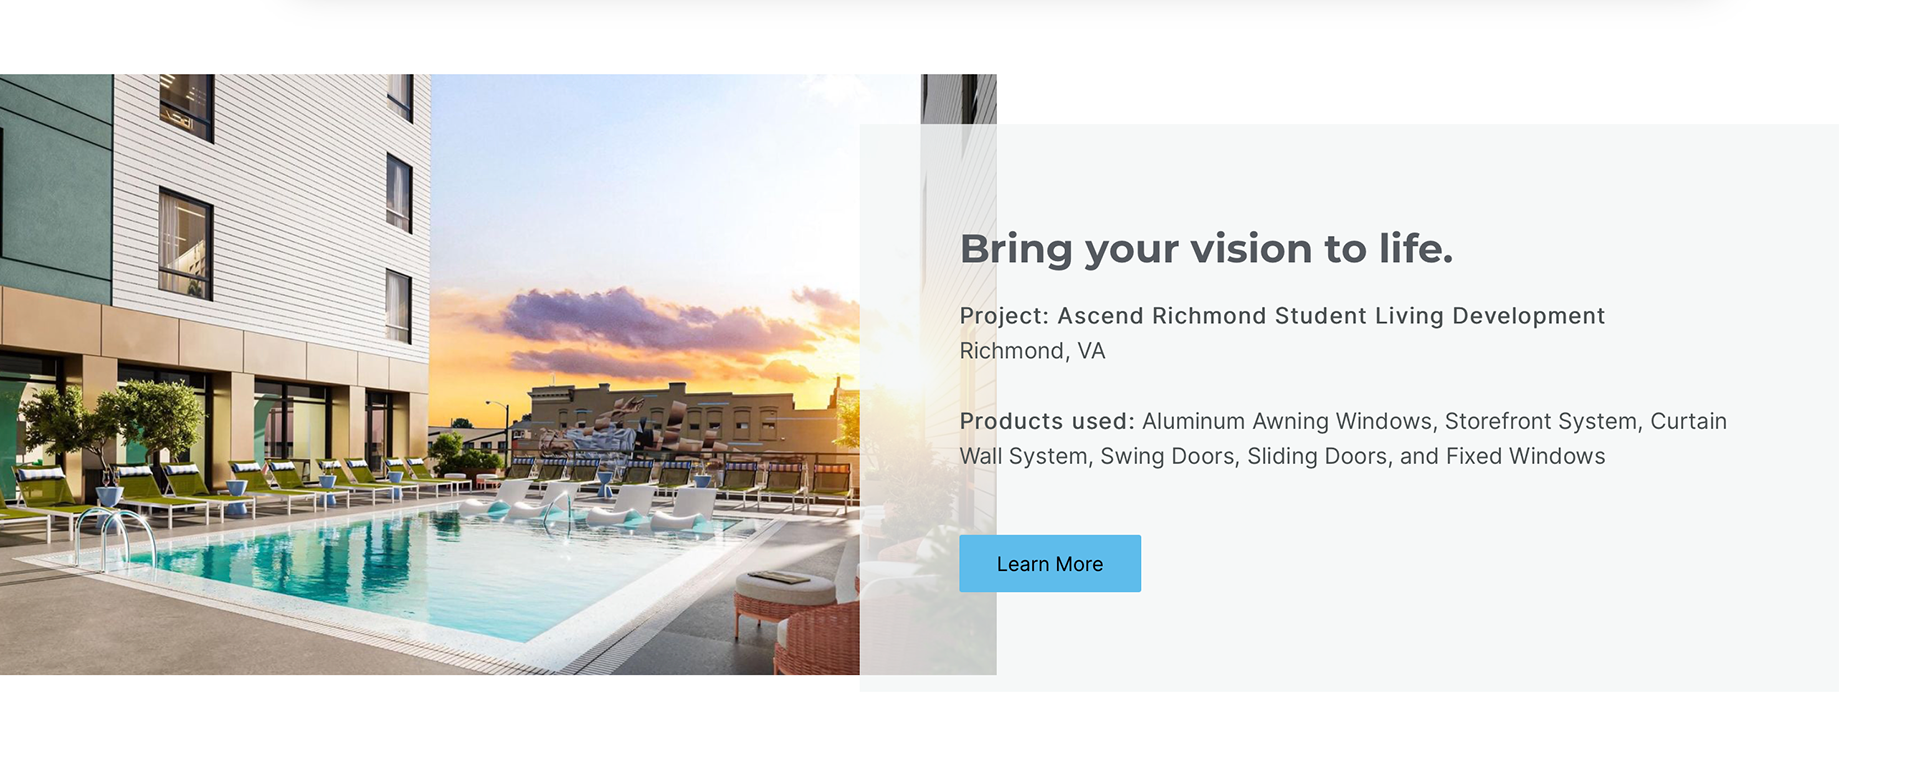Click the Learn More button
This screenshot has width=1920, height=763.
click(x=1049, y=564)
